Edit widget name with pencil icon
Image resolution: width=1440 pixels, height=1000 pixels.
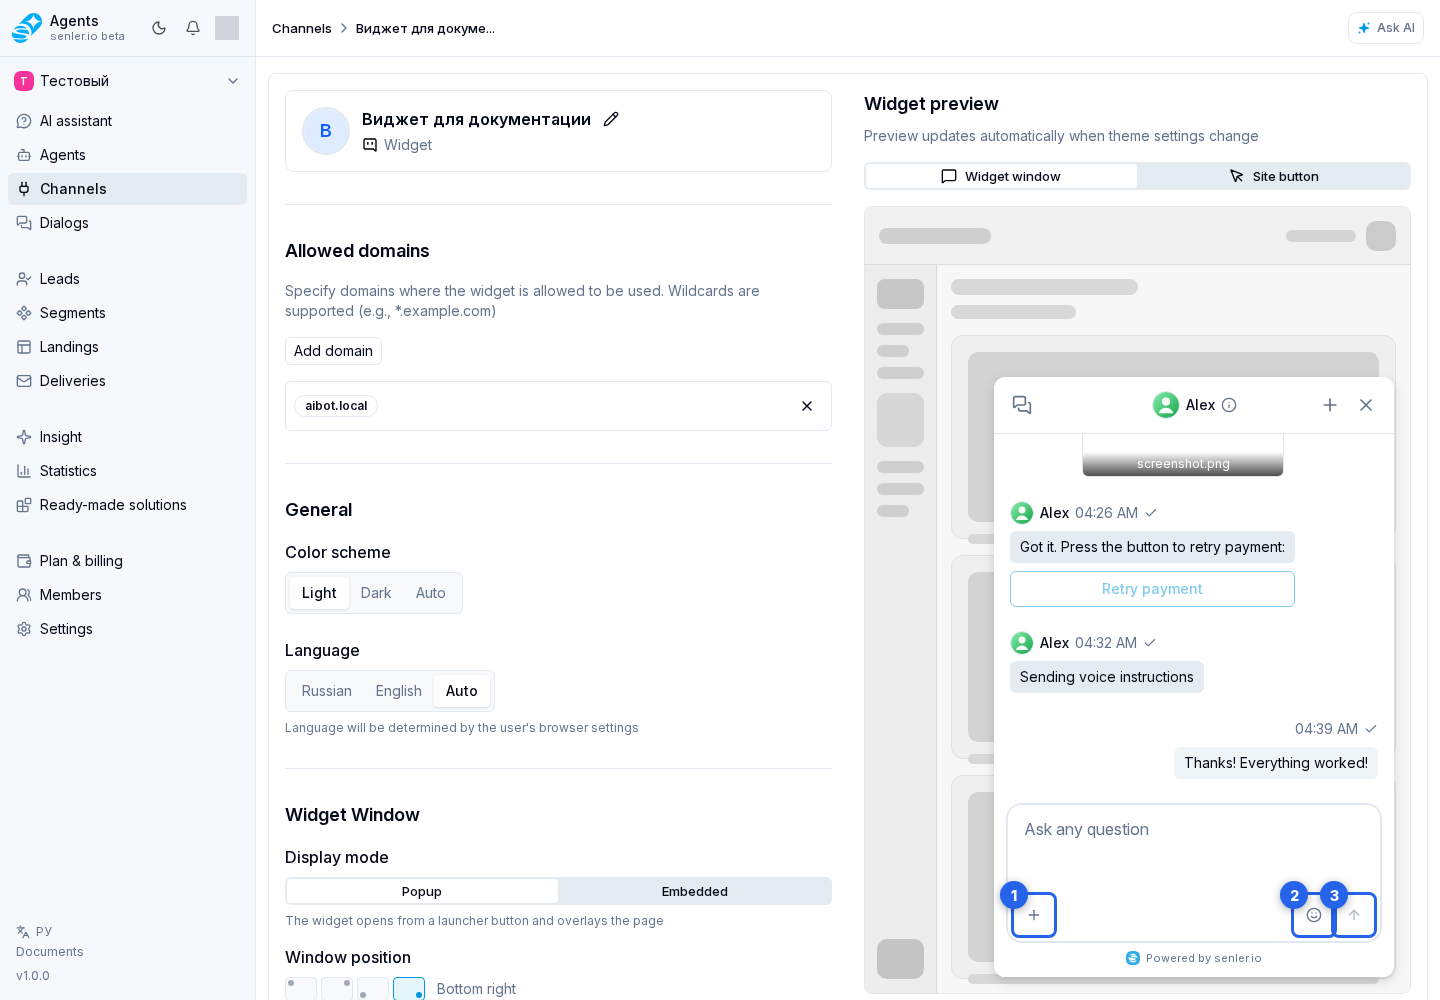click(611, 119)
